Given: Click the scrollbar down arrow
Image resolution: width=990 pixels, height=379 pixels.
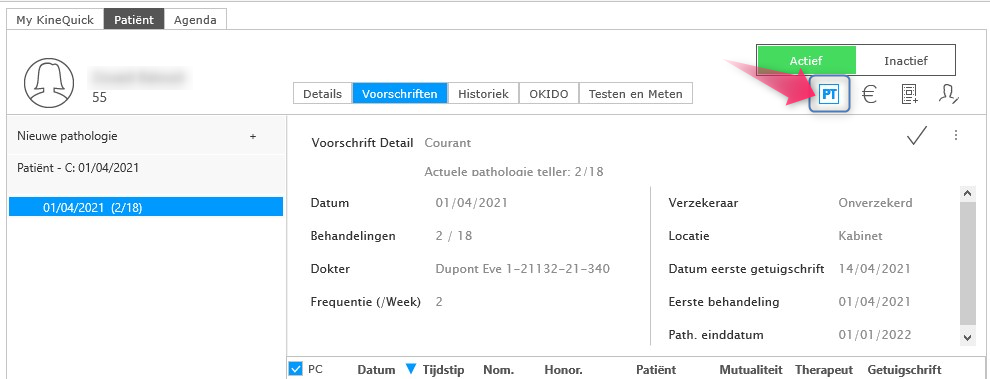Looking at the screenshot, I should click(x=967, y=338).
